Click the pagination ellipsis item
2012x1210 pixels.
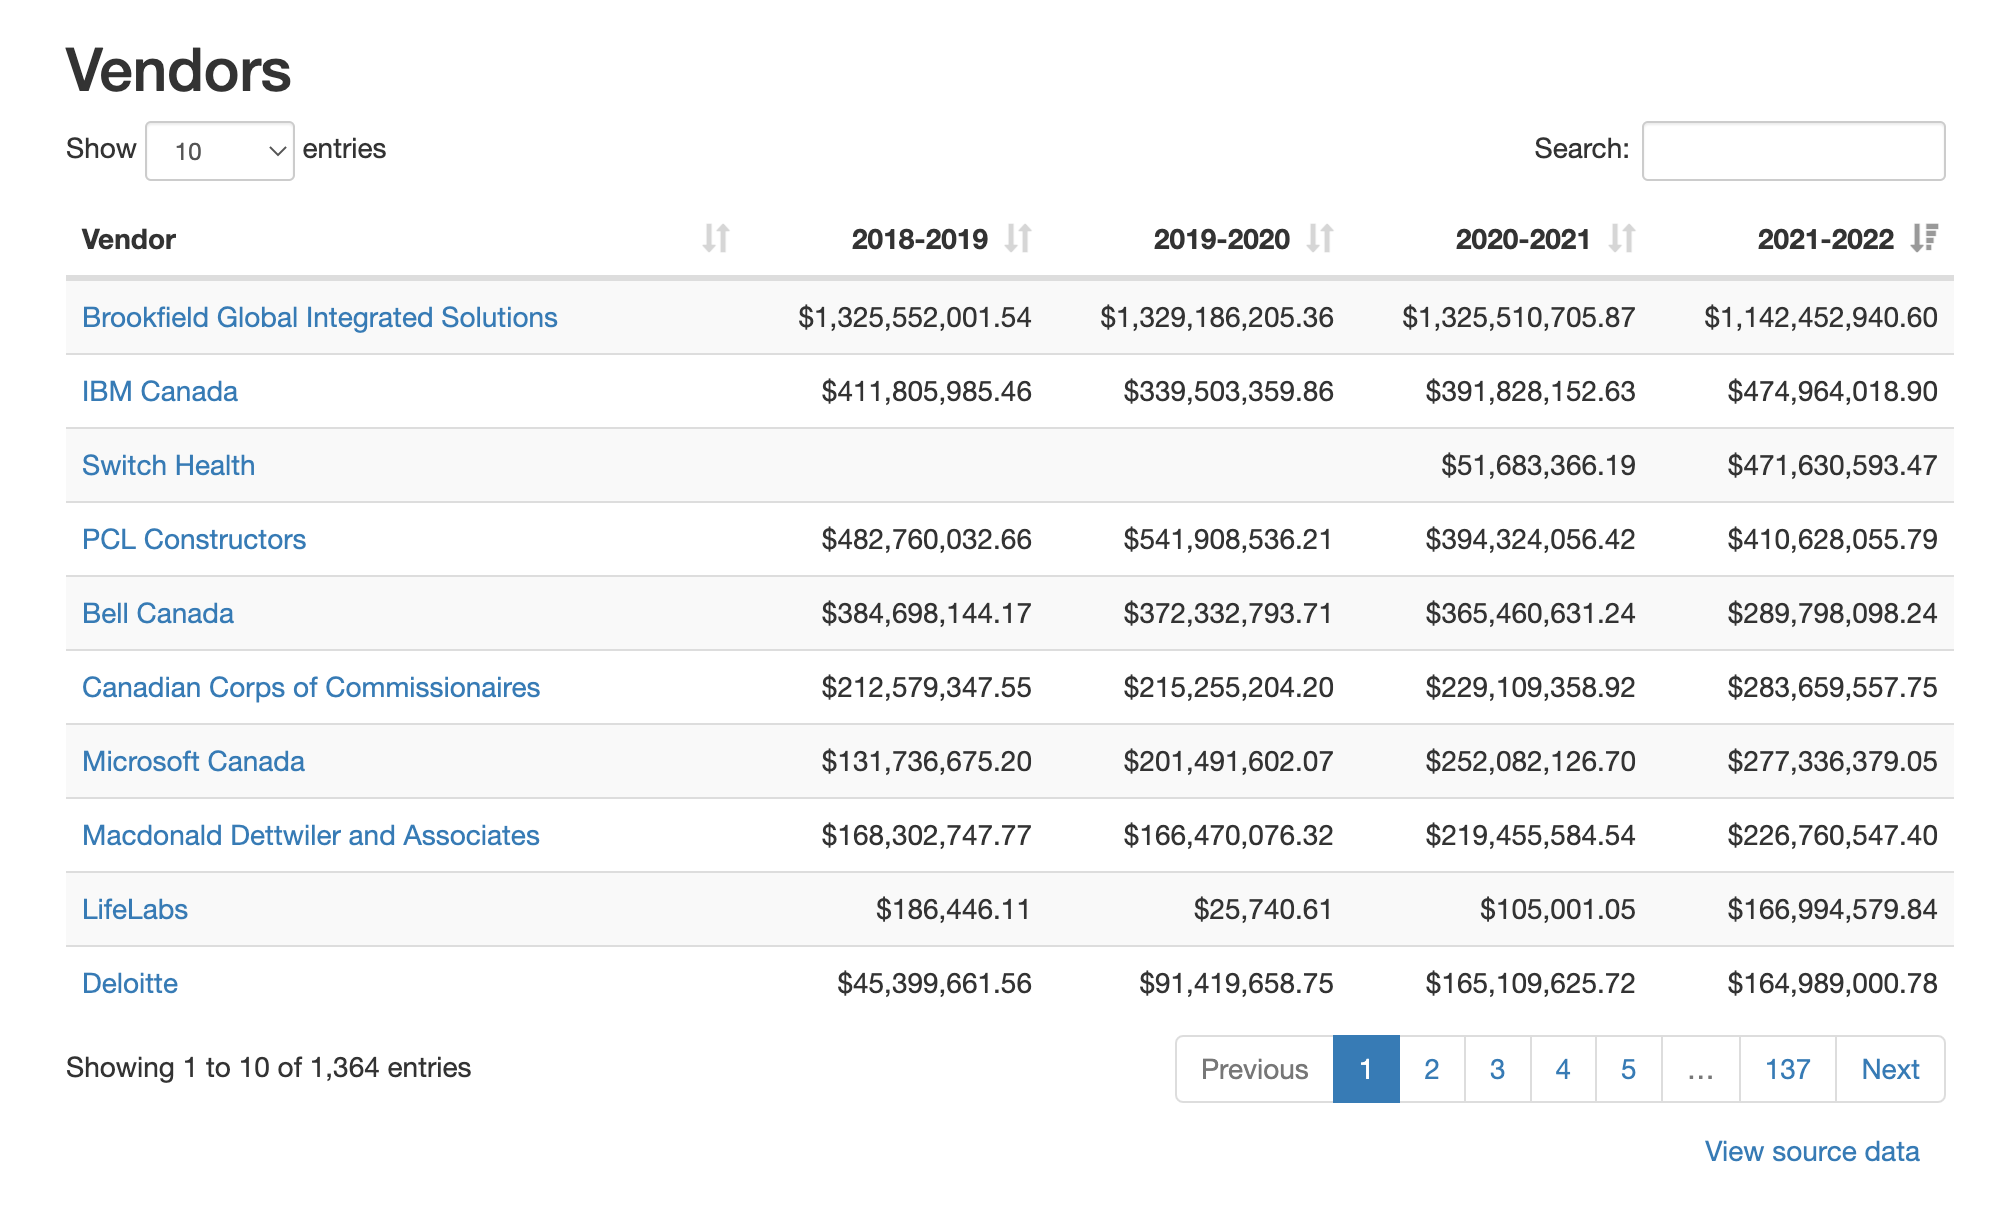click(1701, 1069)
